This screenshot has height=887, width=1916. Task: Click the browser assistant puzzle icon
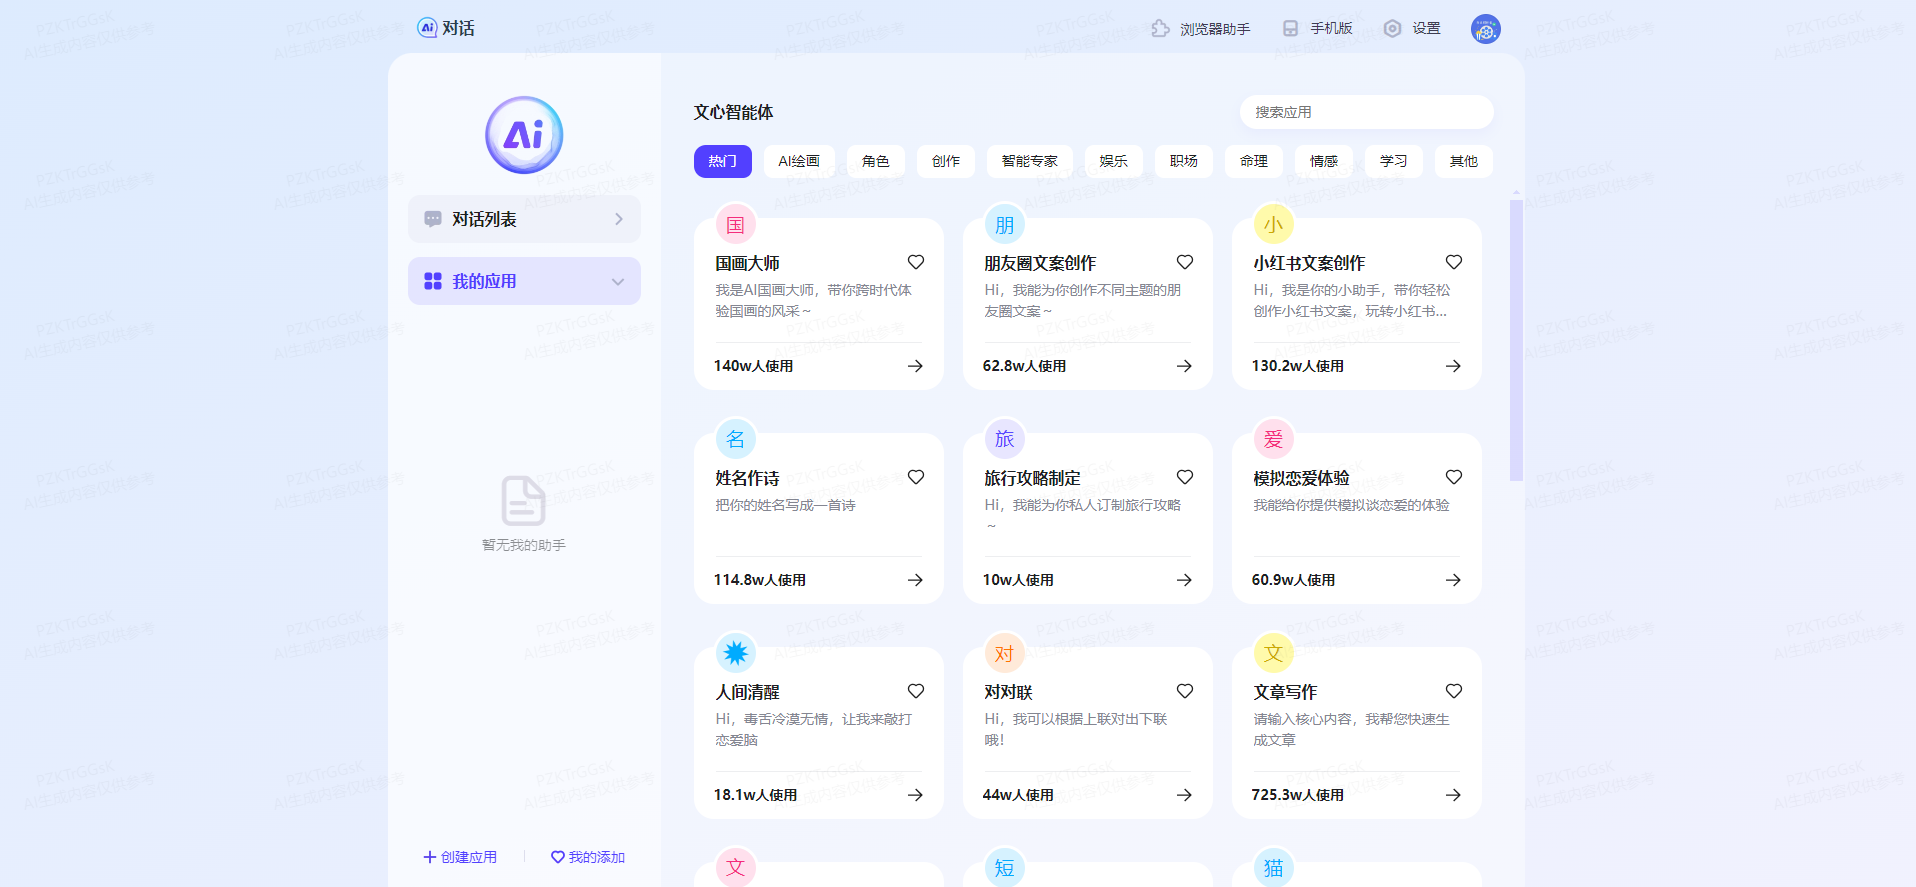1160,29
